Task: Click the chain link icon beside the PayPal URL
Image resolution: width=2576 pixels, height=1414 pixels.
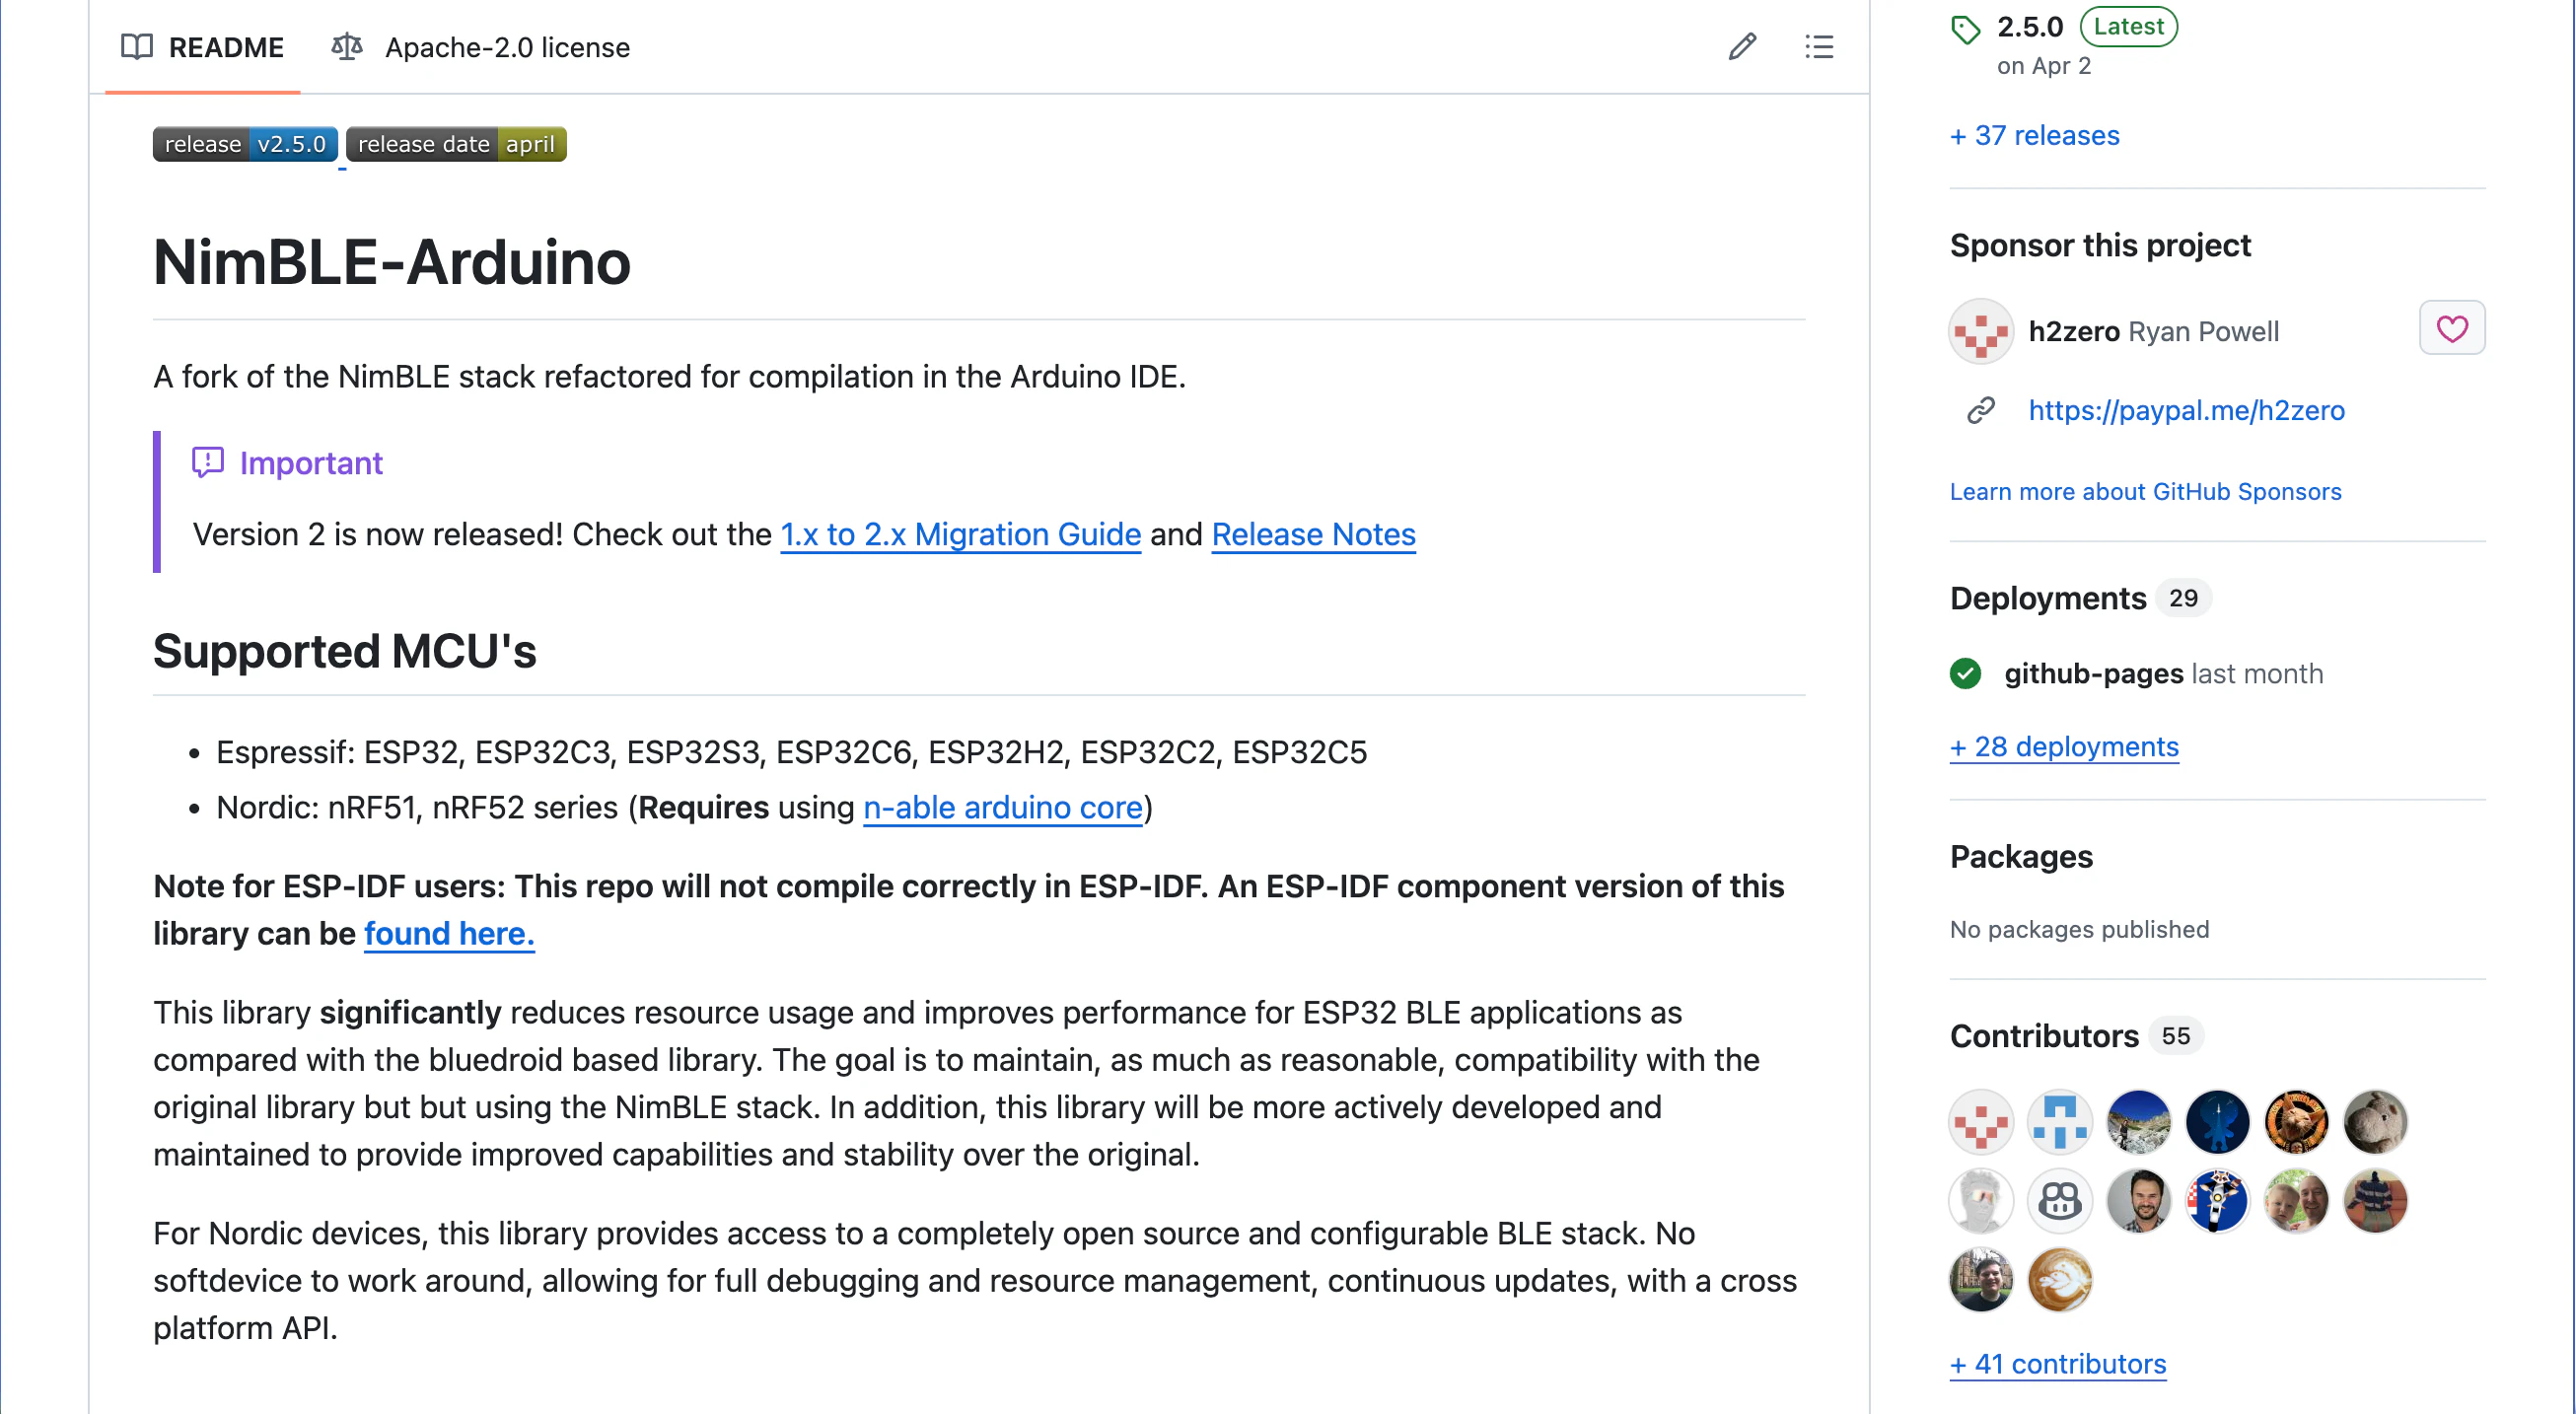Action: (x=1980, y=410)
